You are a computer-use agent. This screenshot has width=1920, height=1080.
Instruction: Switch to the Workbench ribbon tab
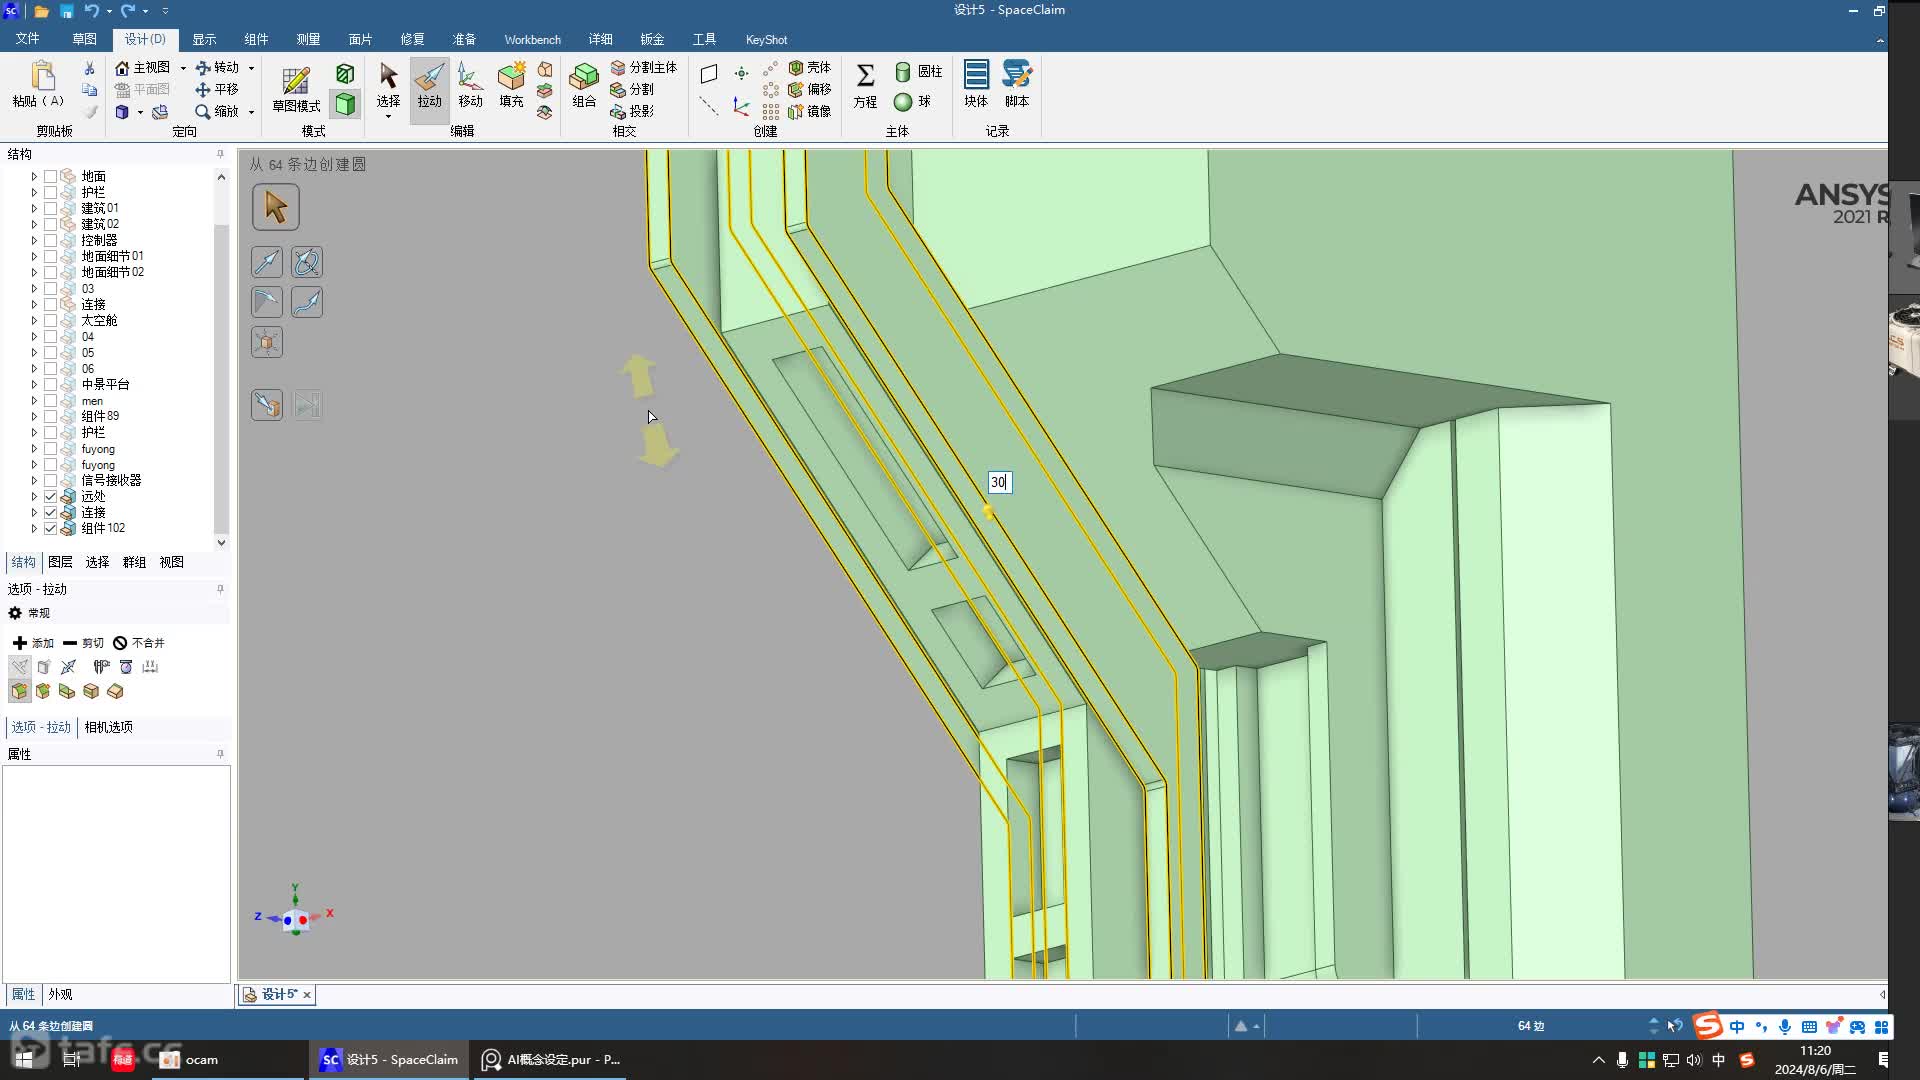point(532,39)
